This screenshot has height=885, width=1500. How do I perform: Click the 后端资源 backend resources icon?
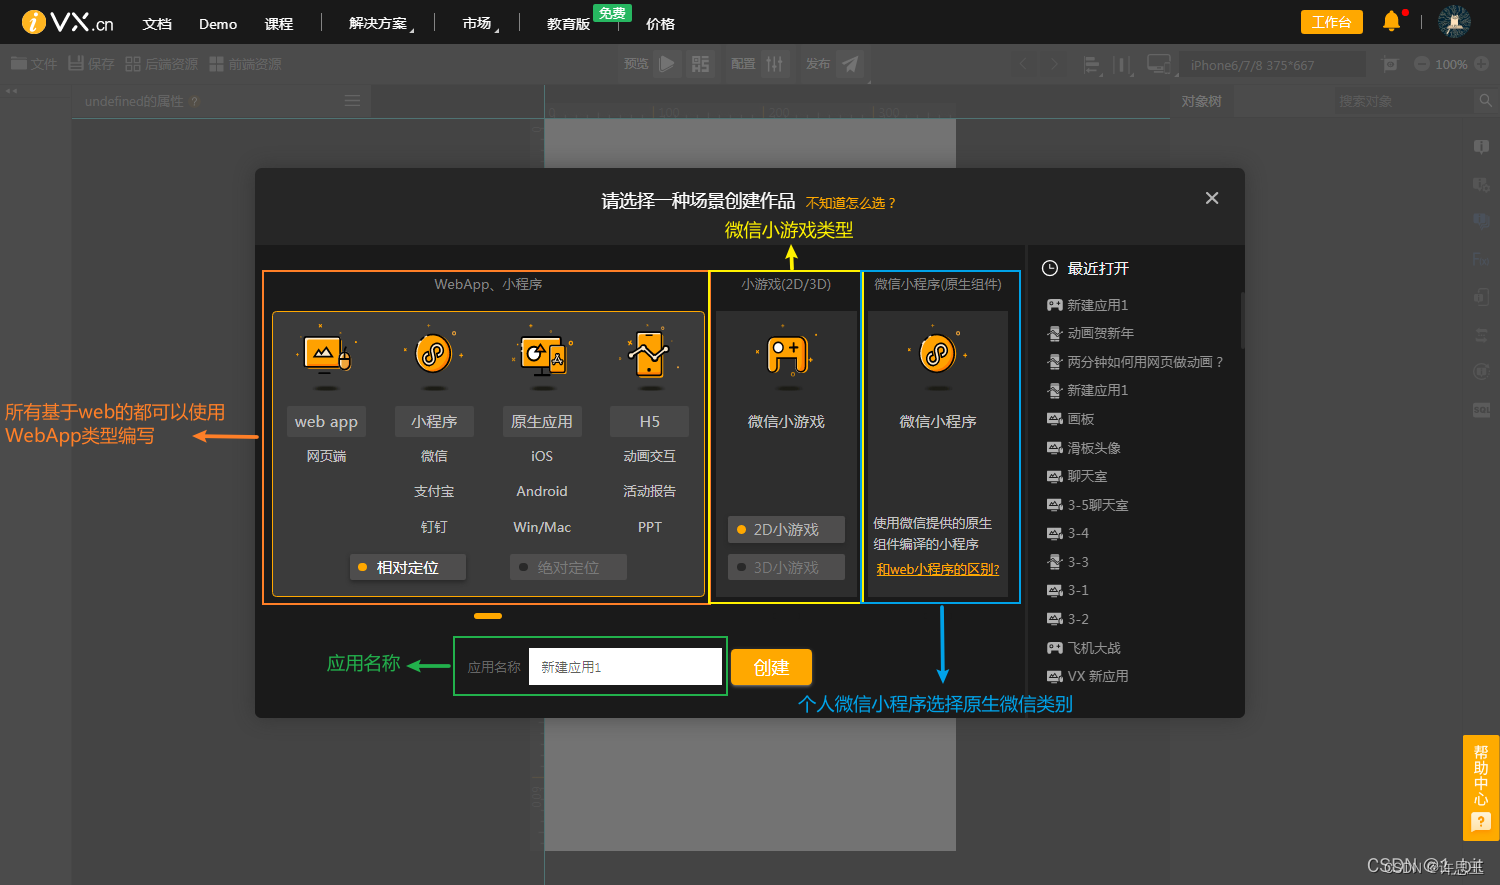tap(133, 63)
